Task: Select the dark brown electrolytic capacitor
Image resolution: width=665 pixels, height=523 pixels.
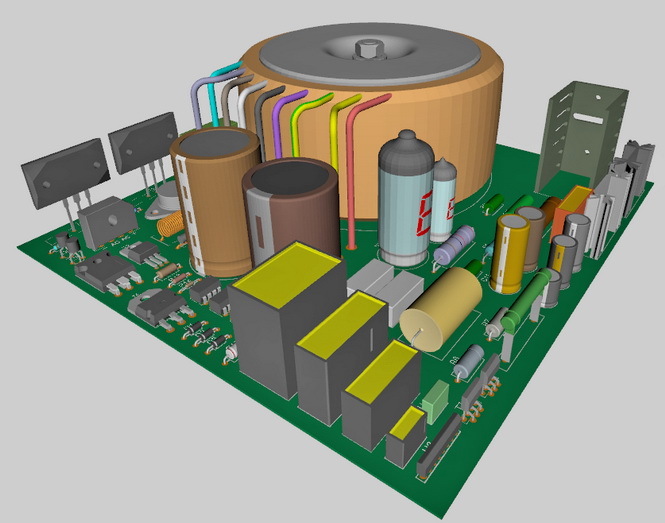Action: [x=291, y=210]
